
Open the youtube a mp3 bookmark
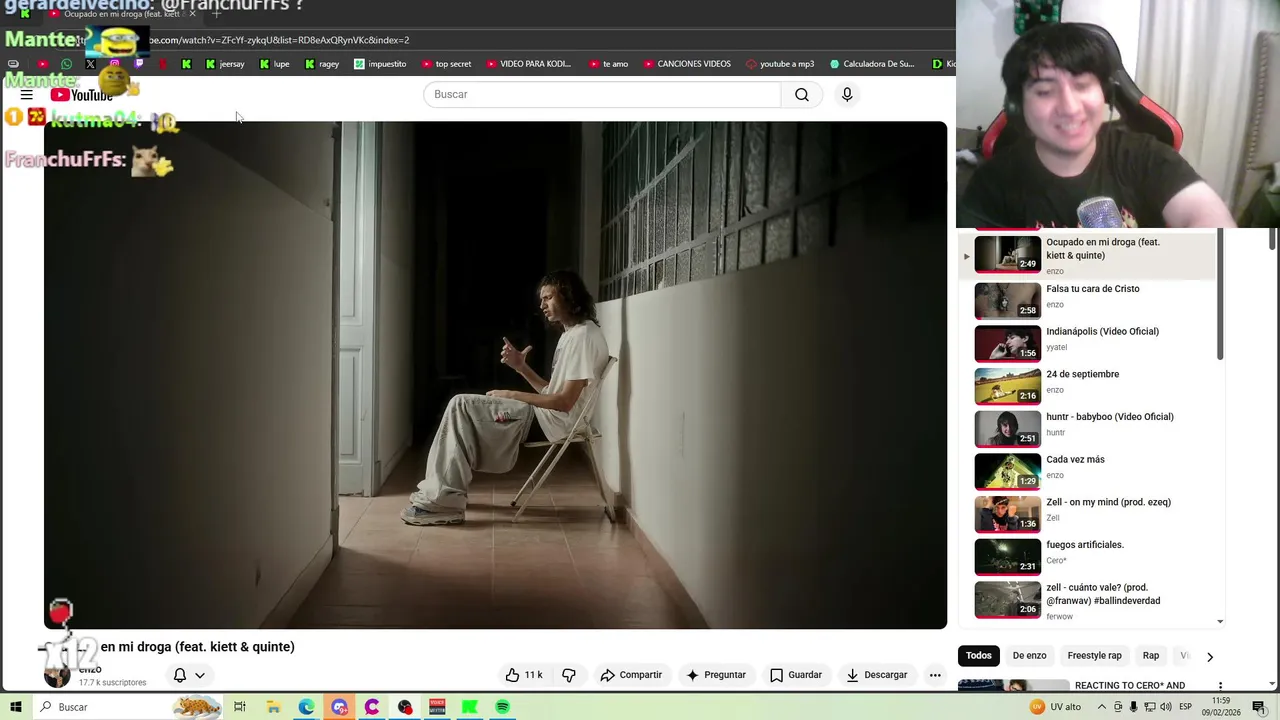pos(780,64)
